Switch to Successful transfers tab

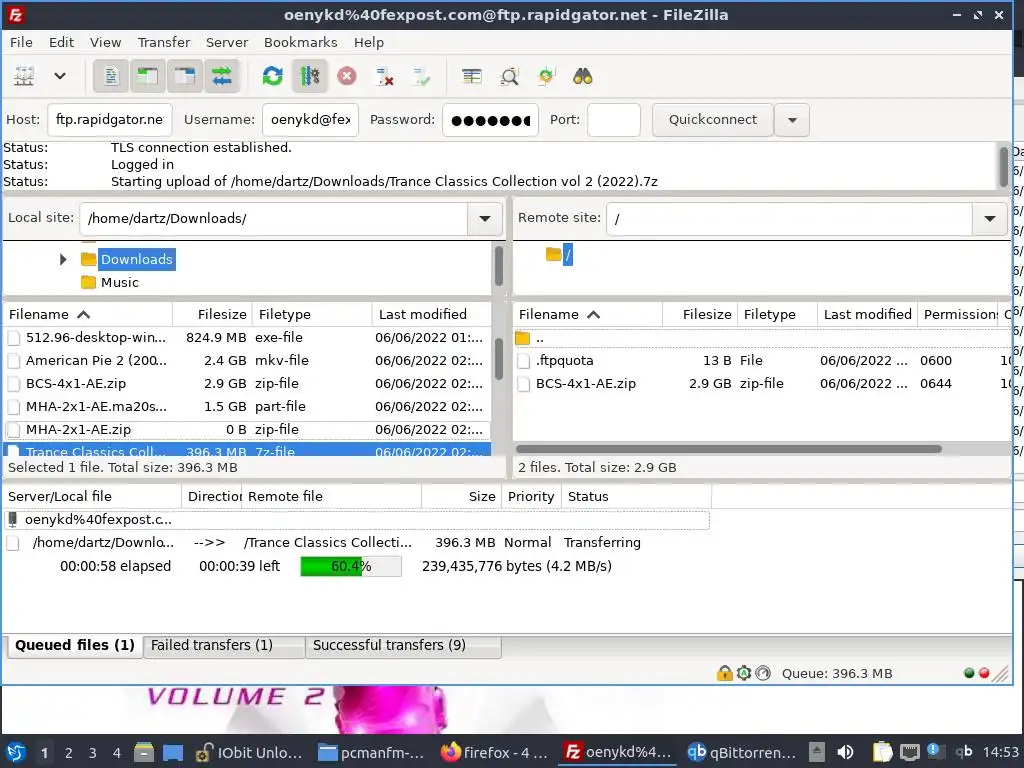pyautogui.click(x=402, y=646)
